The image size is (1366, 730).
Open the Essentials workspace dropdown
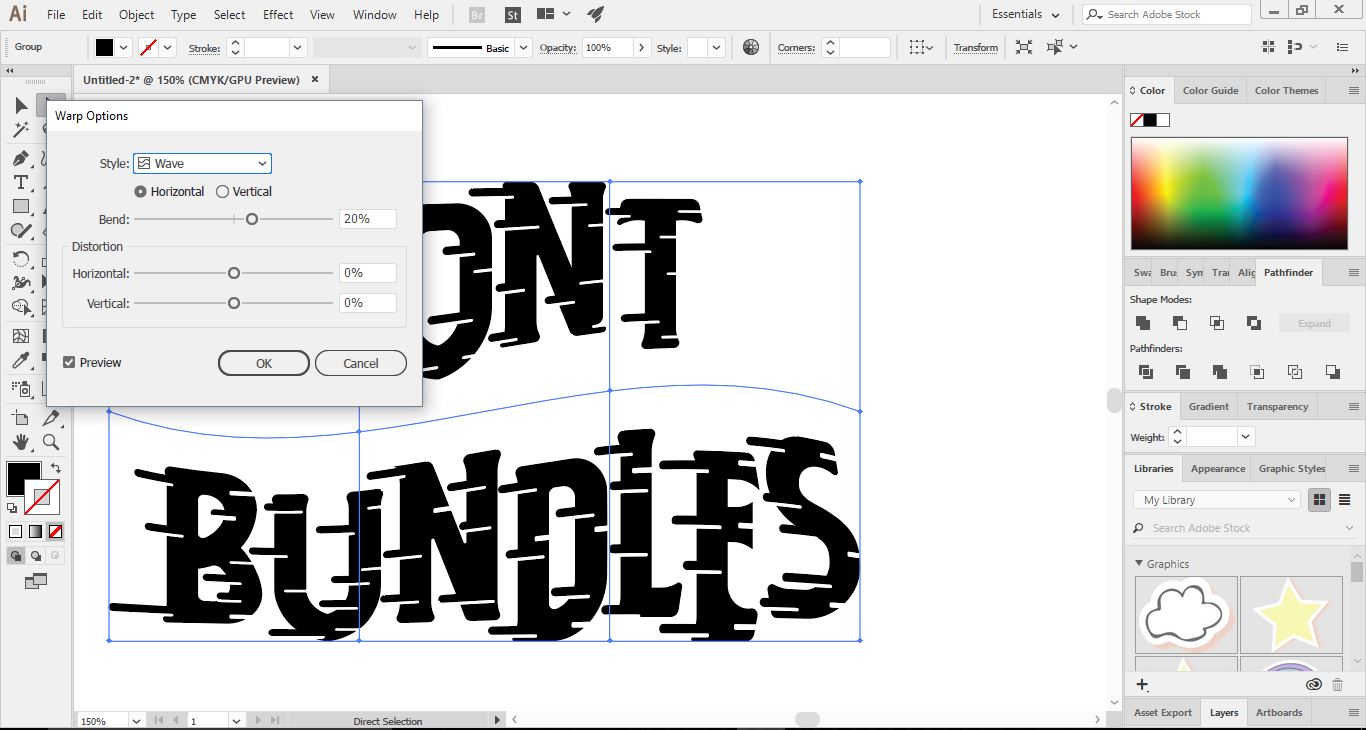click(1025, 14)
